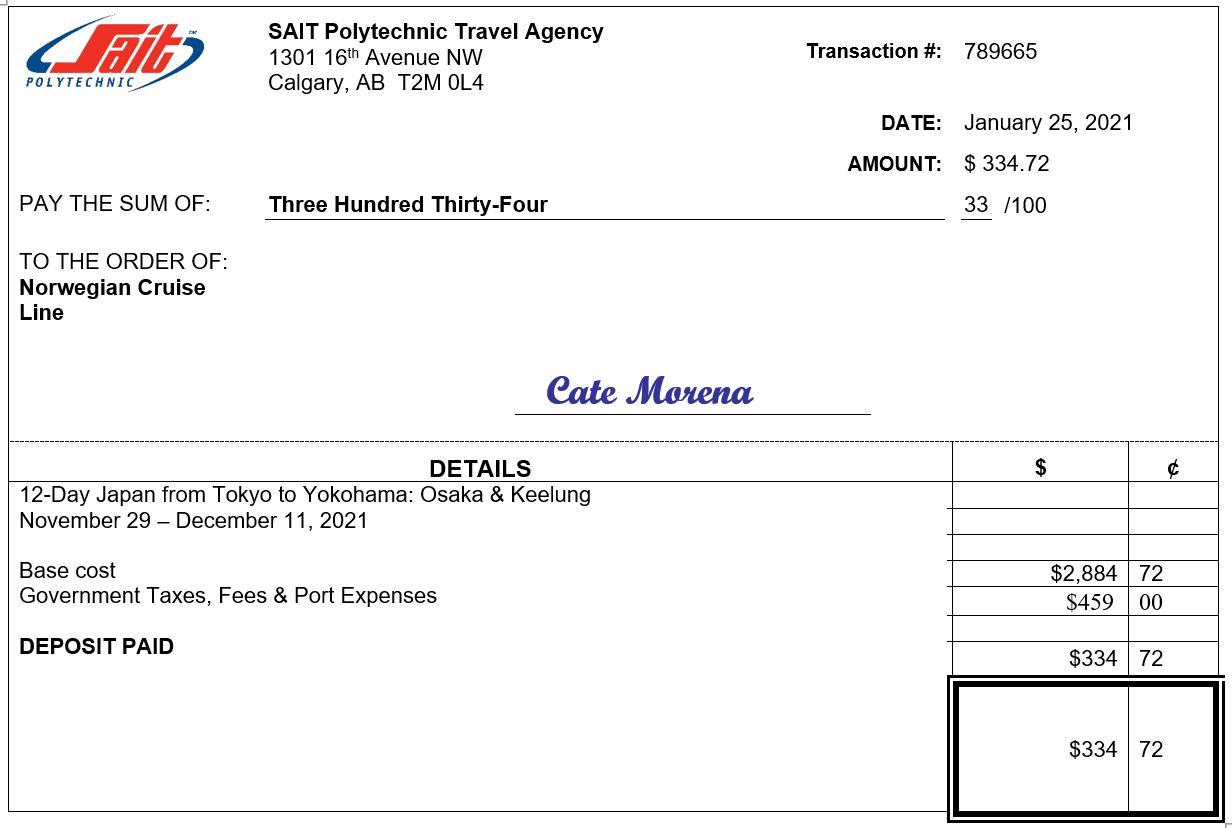Click the Base cost row label
Screen dimensions: 1232x828
(68, 571)
